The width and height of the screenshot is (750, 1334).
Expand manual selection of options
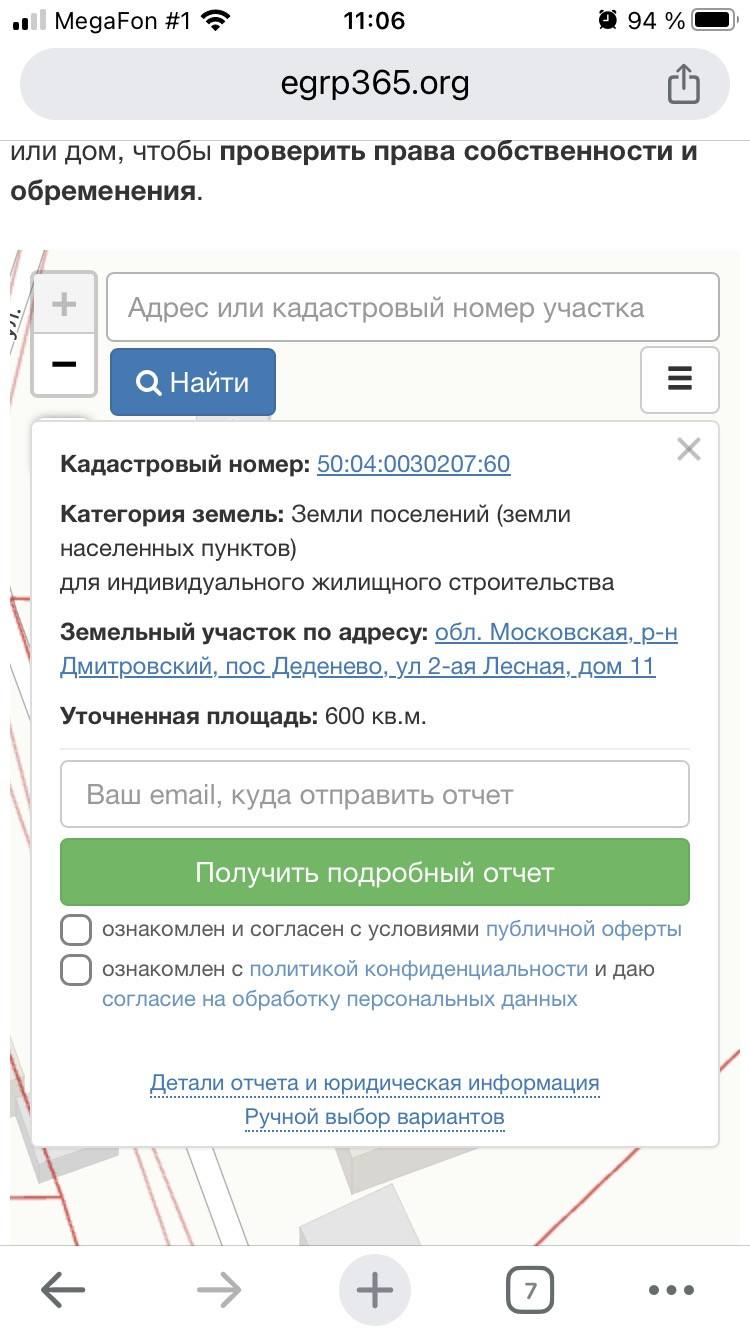pyautogui.click(x=374, y=1117)
